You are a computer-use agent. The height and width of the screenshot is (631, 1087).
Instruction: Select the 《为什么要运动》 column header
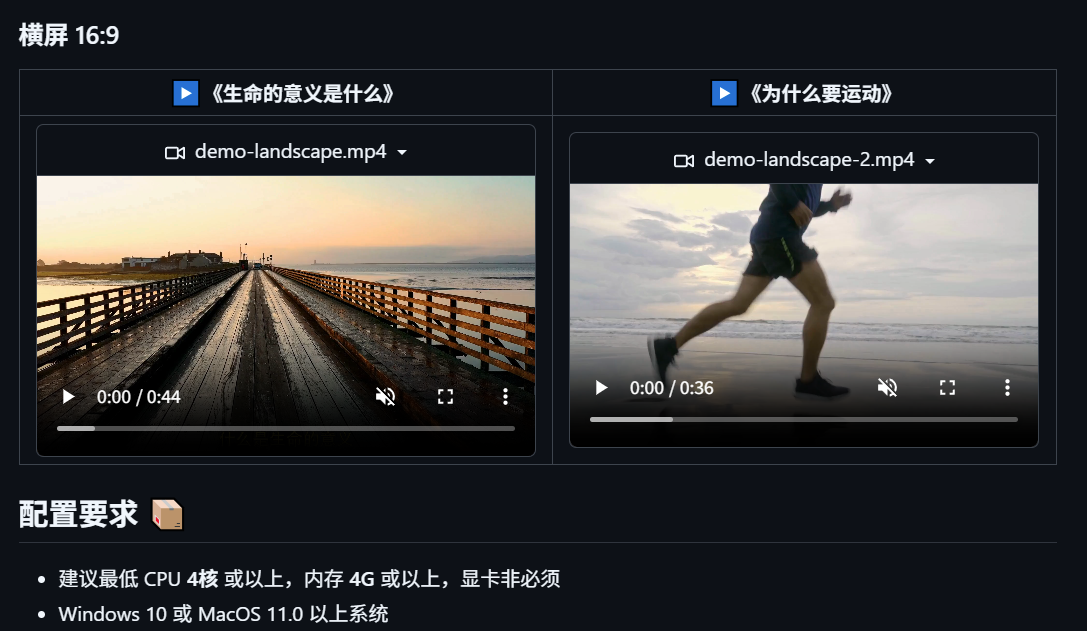(820, 94)
